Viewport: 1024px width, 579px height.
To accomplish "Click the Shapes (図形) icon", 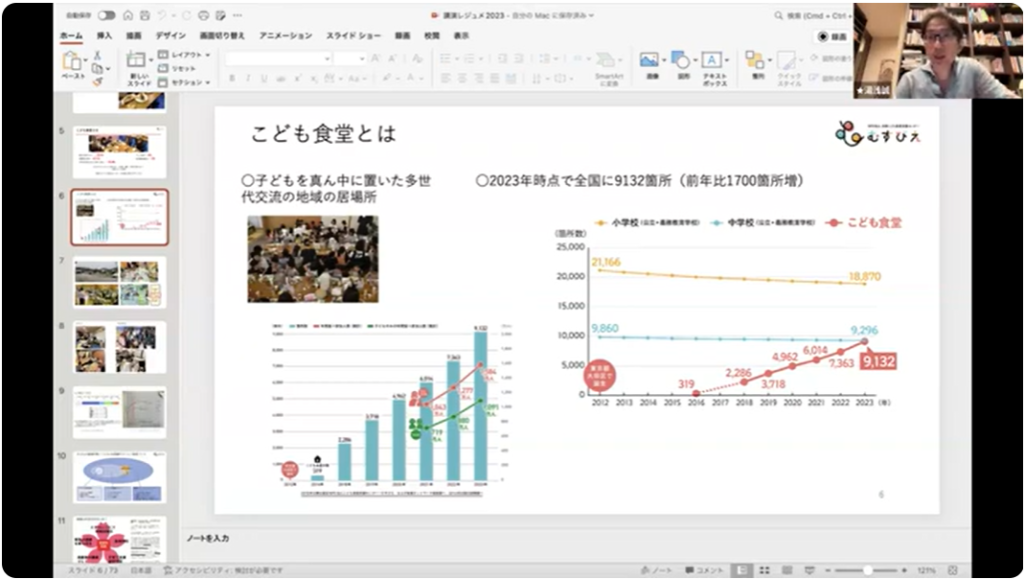I will click(x=680, y=60).
